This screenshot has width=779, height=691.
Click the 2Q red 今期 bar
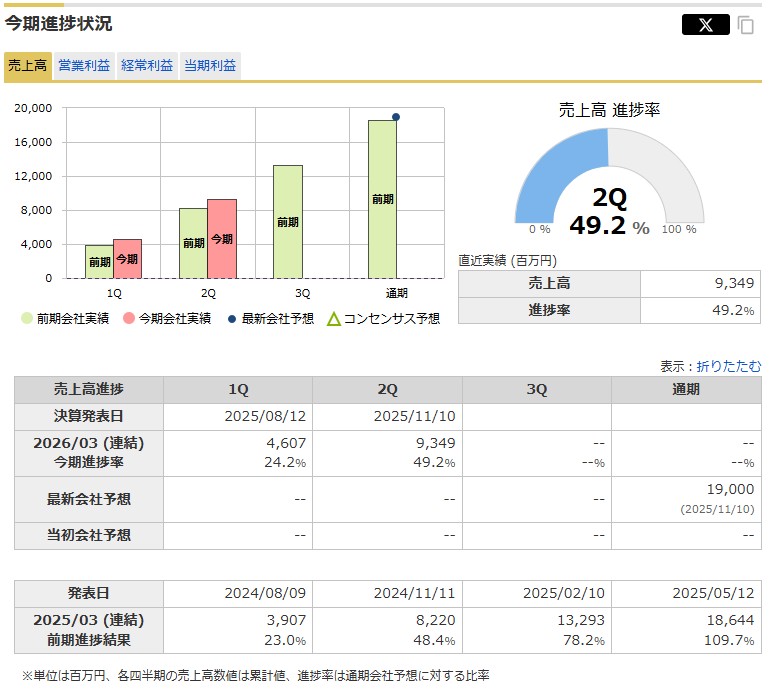point(222,239)
